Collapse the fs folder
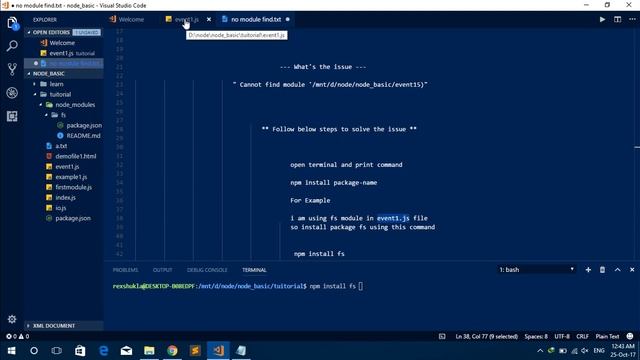Image resolution: width=640 pixels, height=360 pixels. click(63, 115)
